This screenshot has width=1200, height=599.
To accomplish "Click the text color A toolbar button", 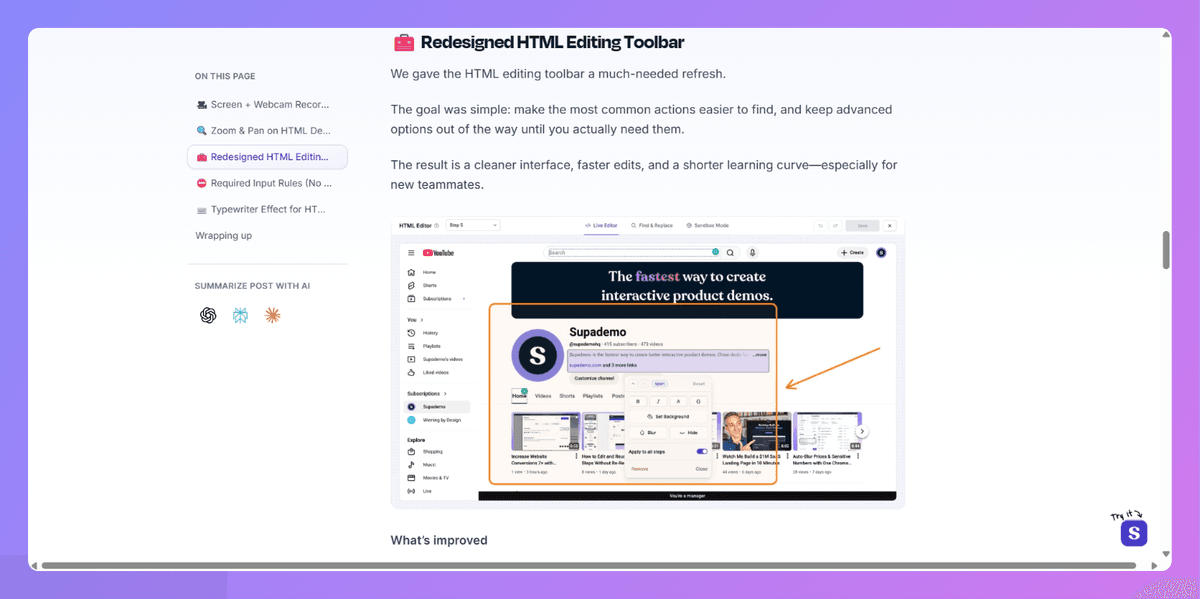I will (678, 401).
